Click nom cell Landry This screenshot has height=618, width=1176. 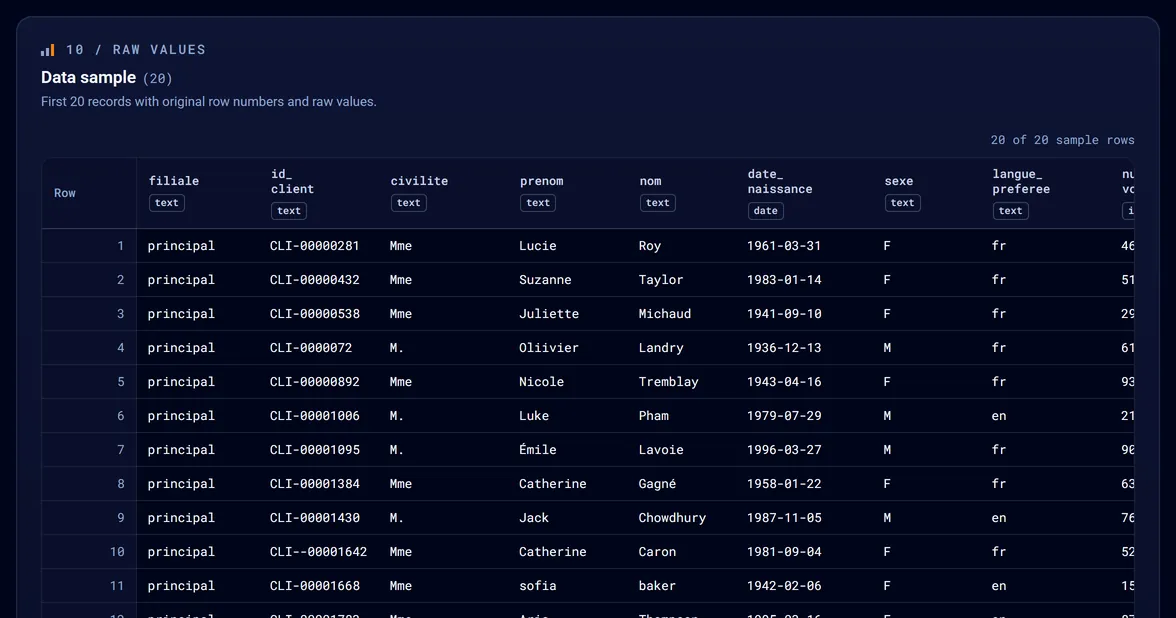coord(661,347)
